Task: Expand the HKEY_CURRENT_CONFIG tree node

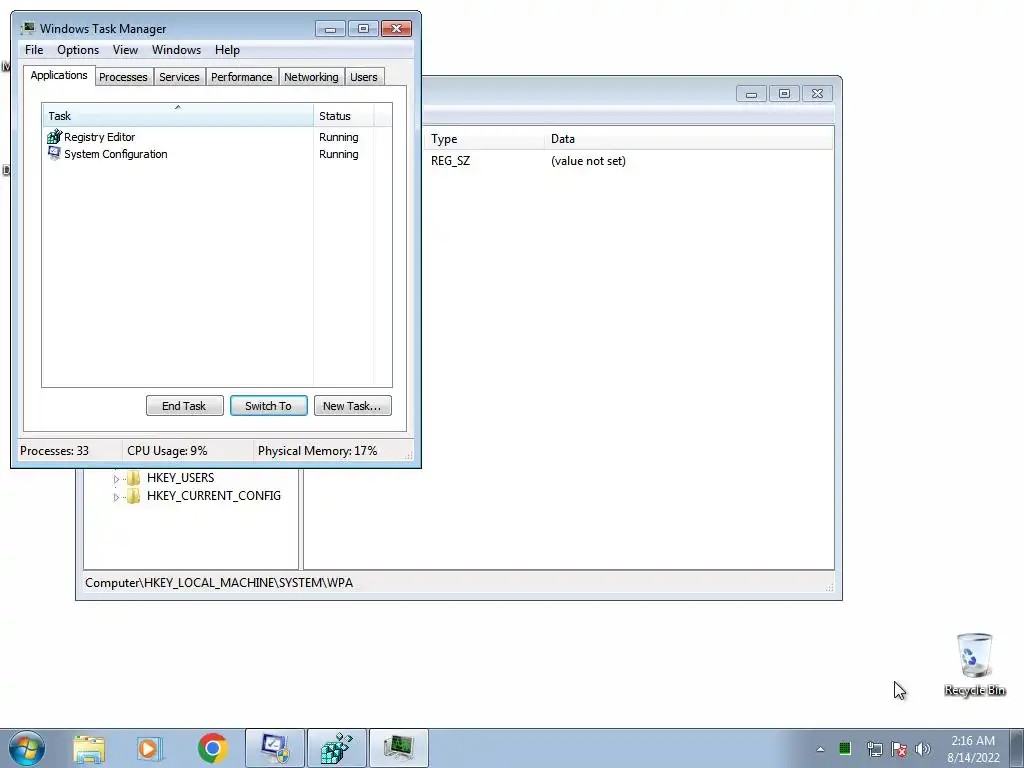Action: [116, 497]
